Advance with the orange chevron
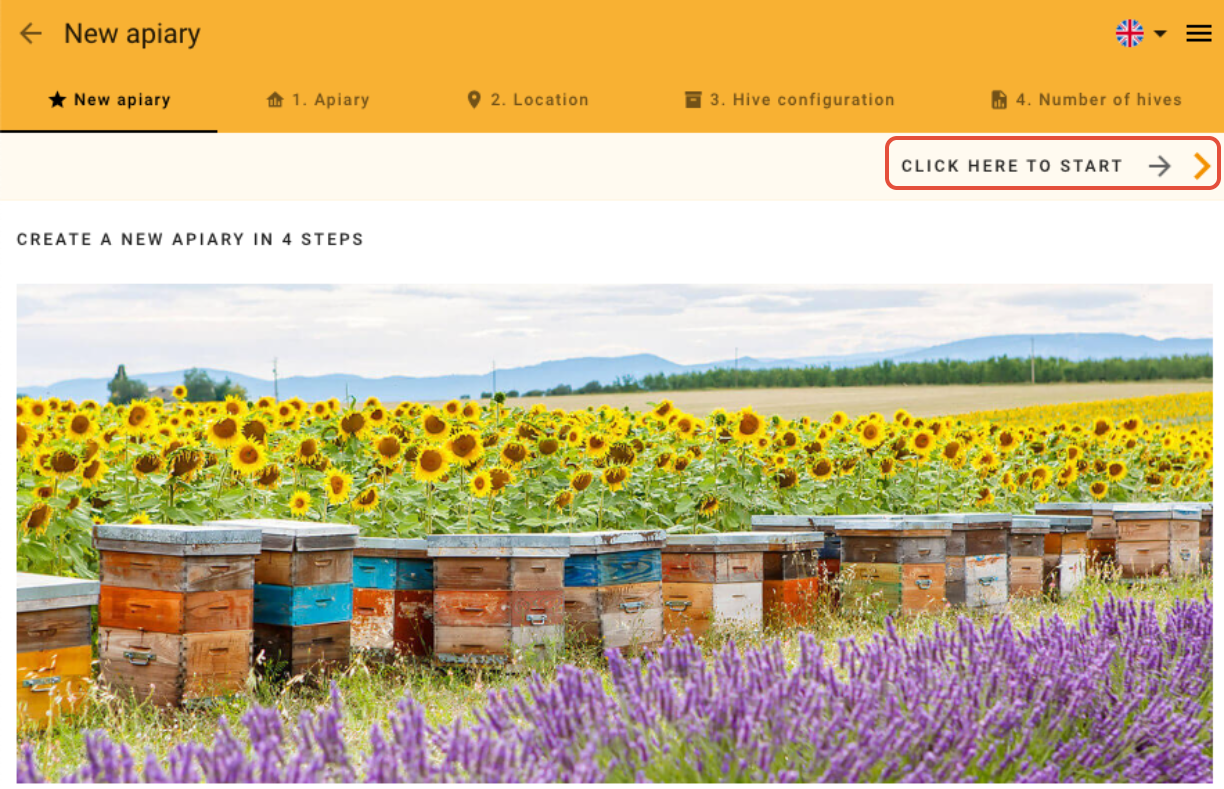The image size is (1224, 789). point(1202,166)
